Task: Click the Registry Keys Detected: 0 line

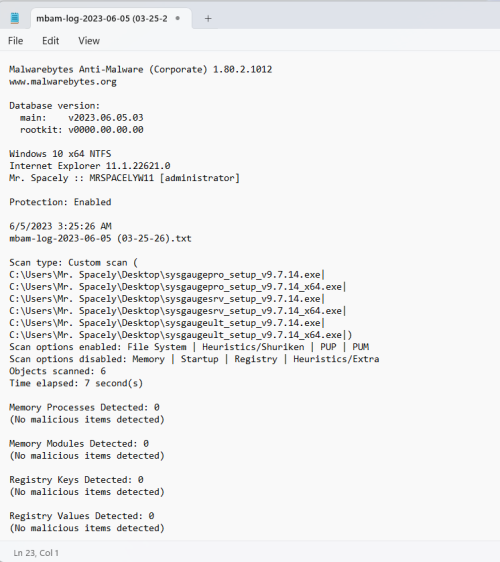Action: (x=76, y=480)
